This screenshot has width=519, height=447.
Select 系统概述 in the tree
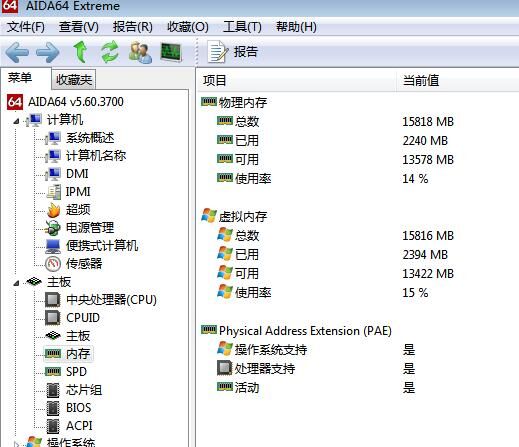90,138
